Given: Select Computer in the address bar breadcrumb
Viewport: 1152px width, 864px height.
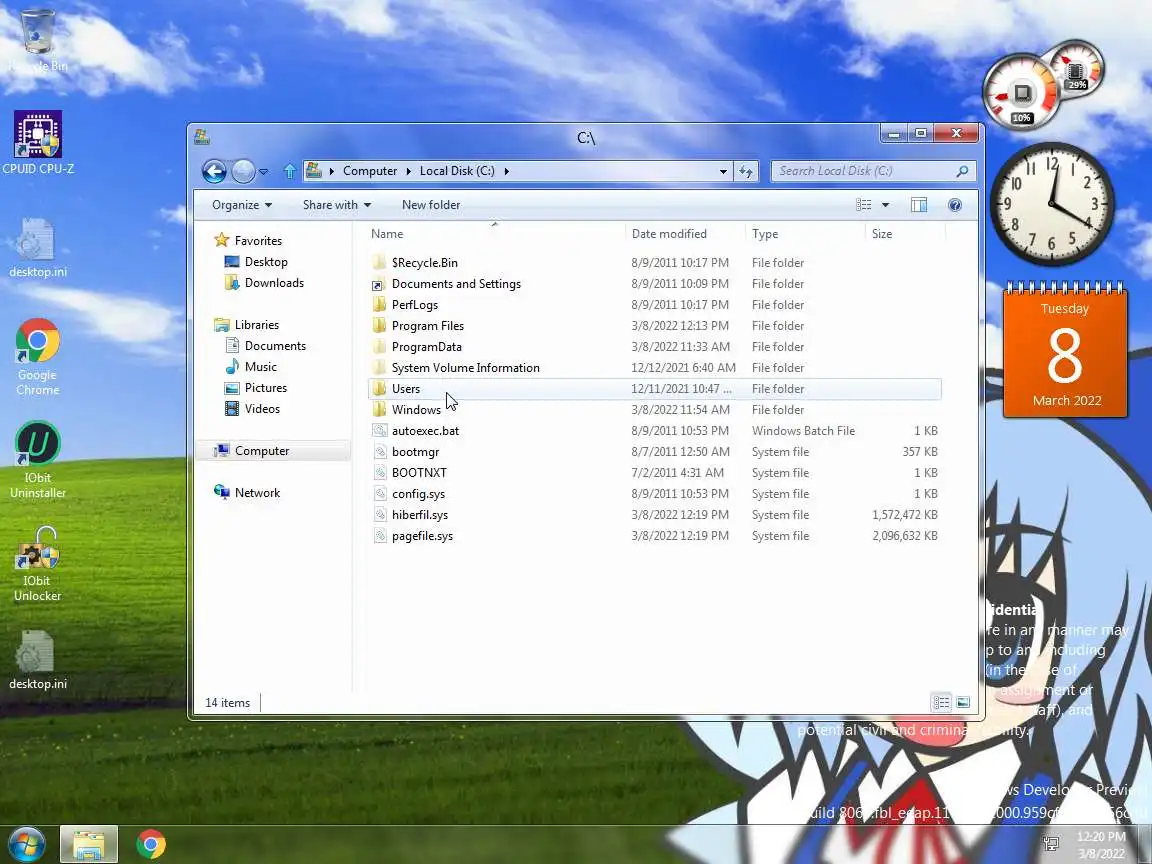Looking at the screenshot, I should tap(370, 171).
